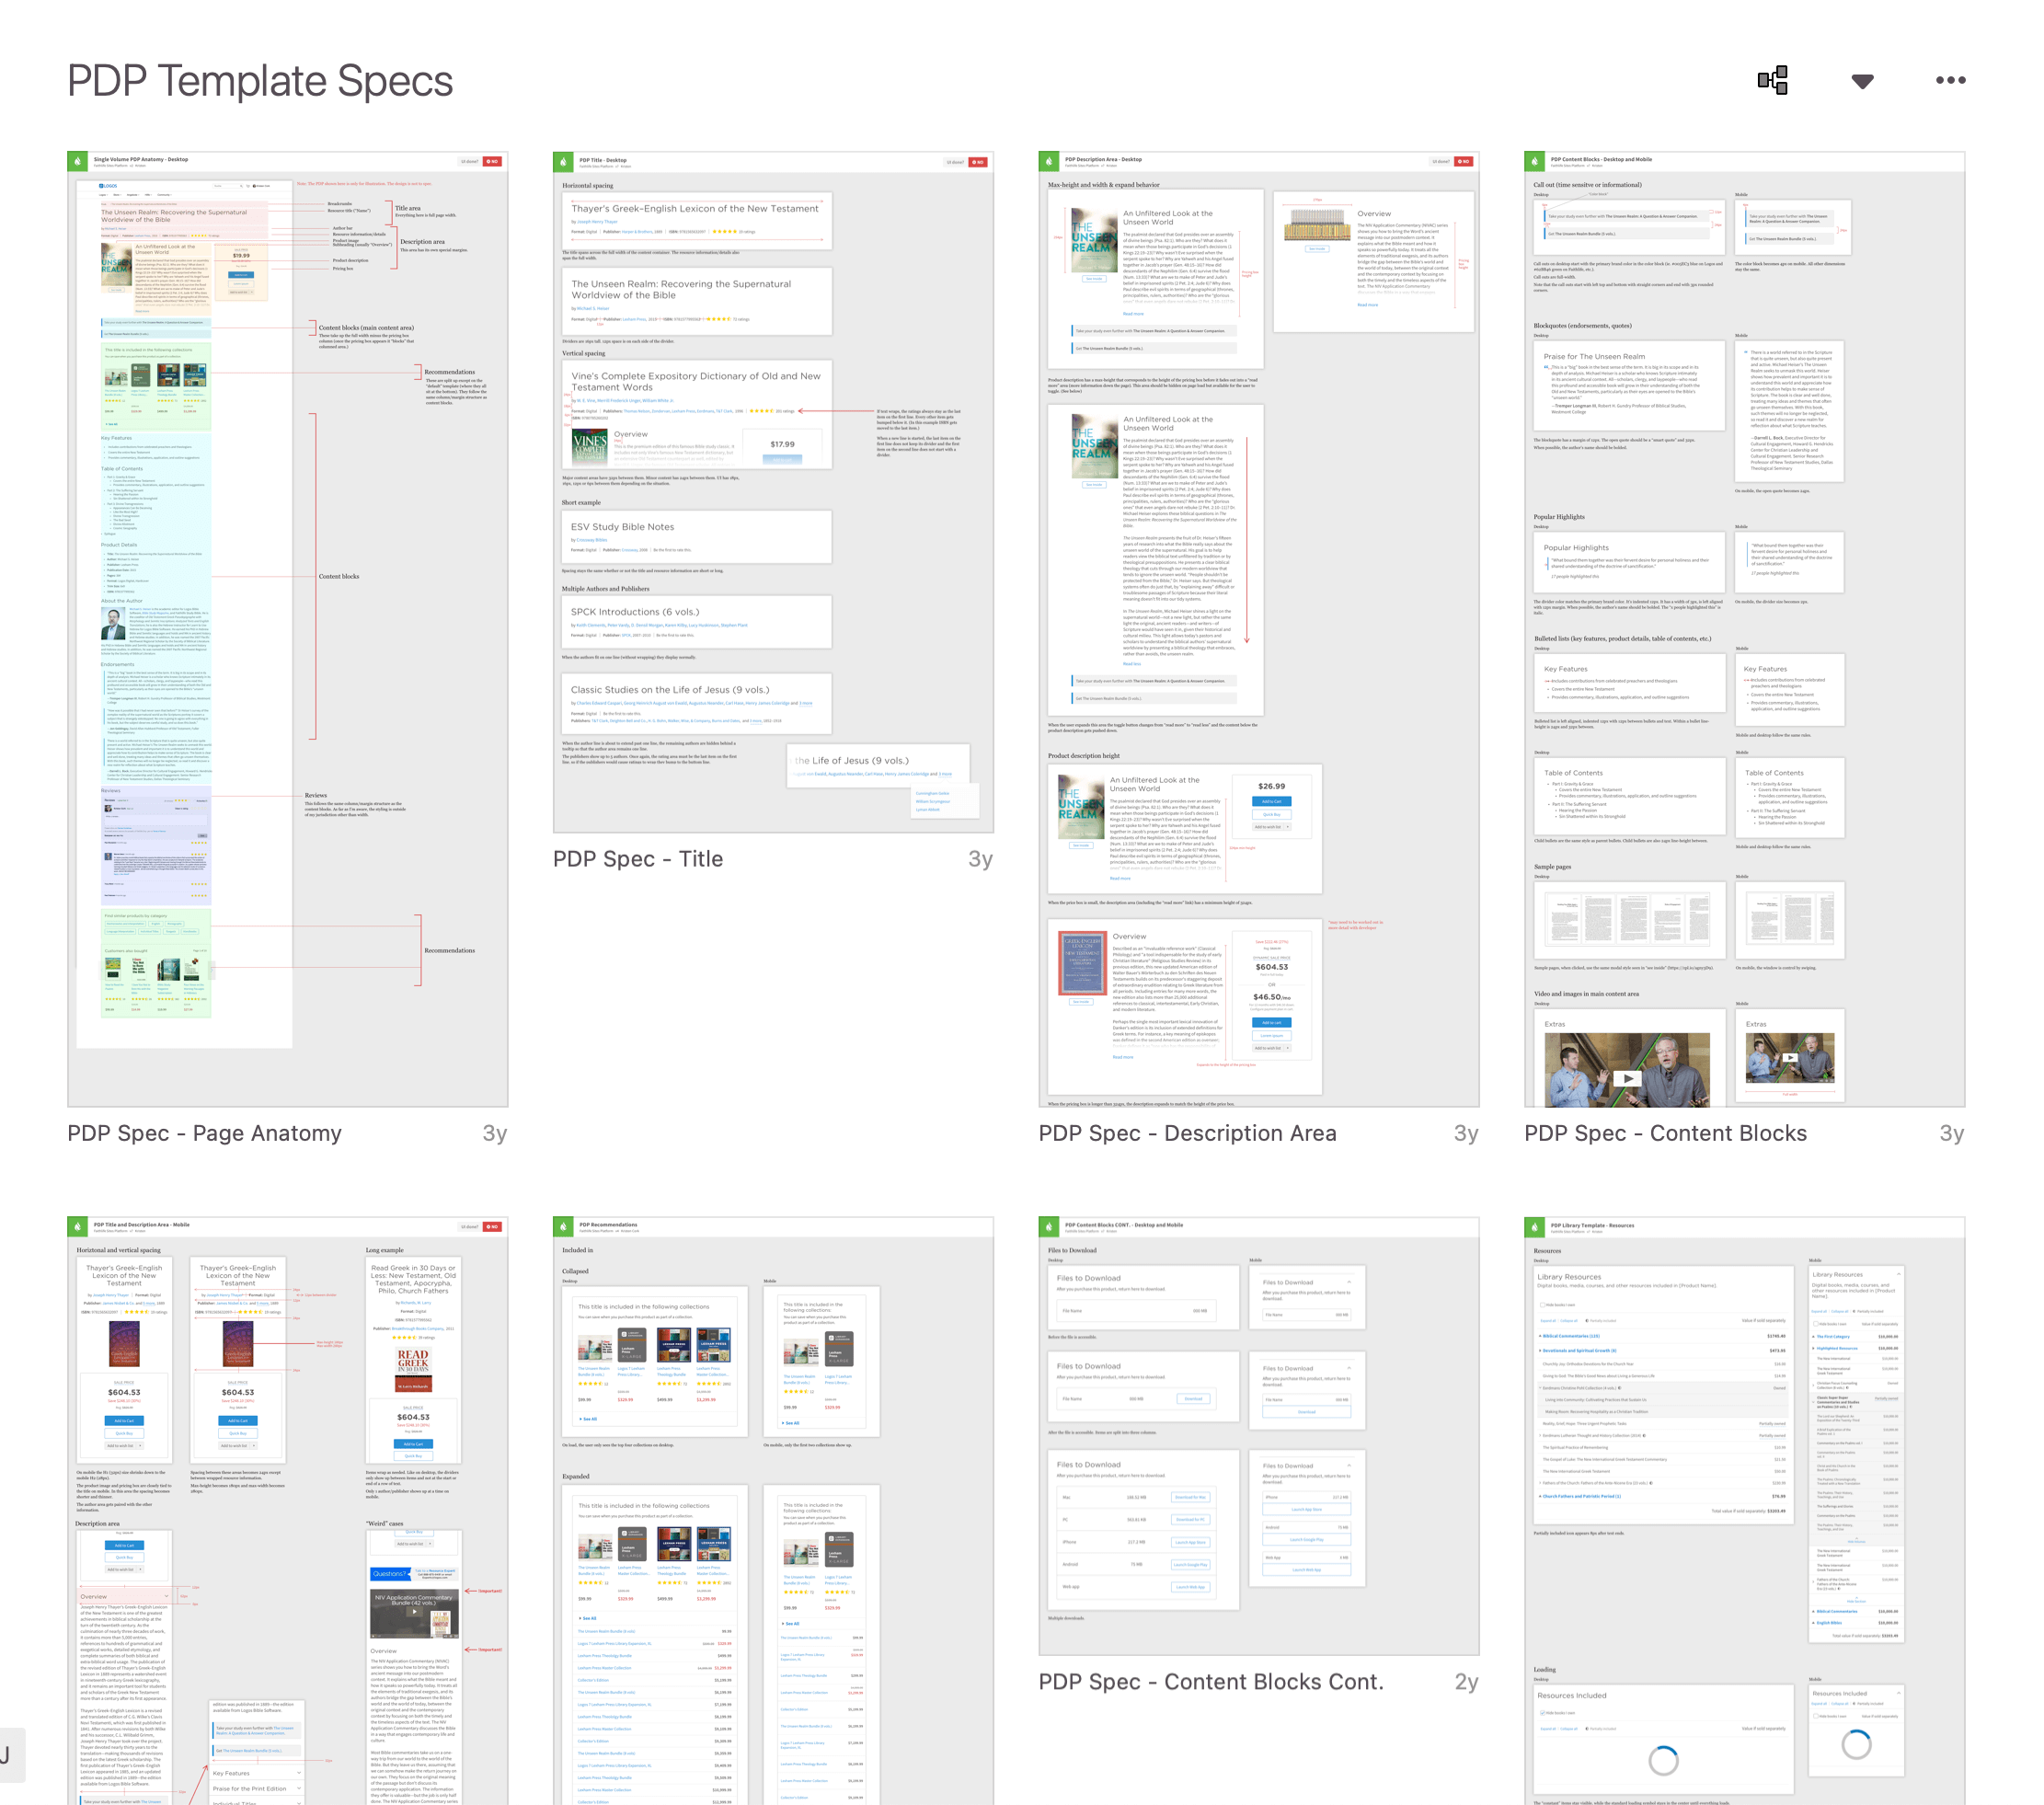Click the 'PDP Spec - Description Area' label
Image resolution: width=2044 pixels, height=1805 pixels.
point(1188,1133)
